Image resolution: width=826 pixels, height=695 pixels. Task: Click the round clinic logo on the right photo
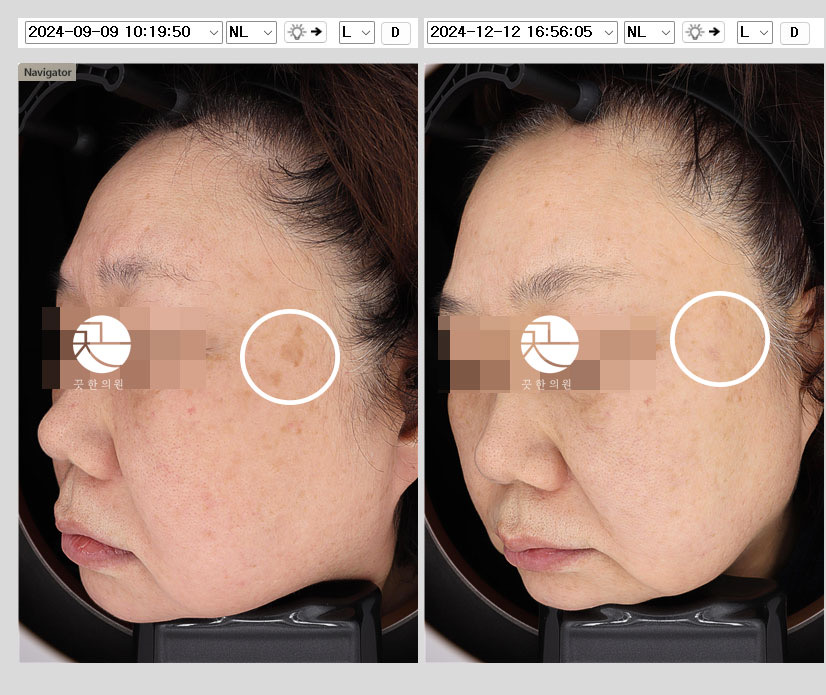pos(549,344)
